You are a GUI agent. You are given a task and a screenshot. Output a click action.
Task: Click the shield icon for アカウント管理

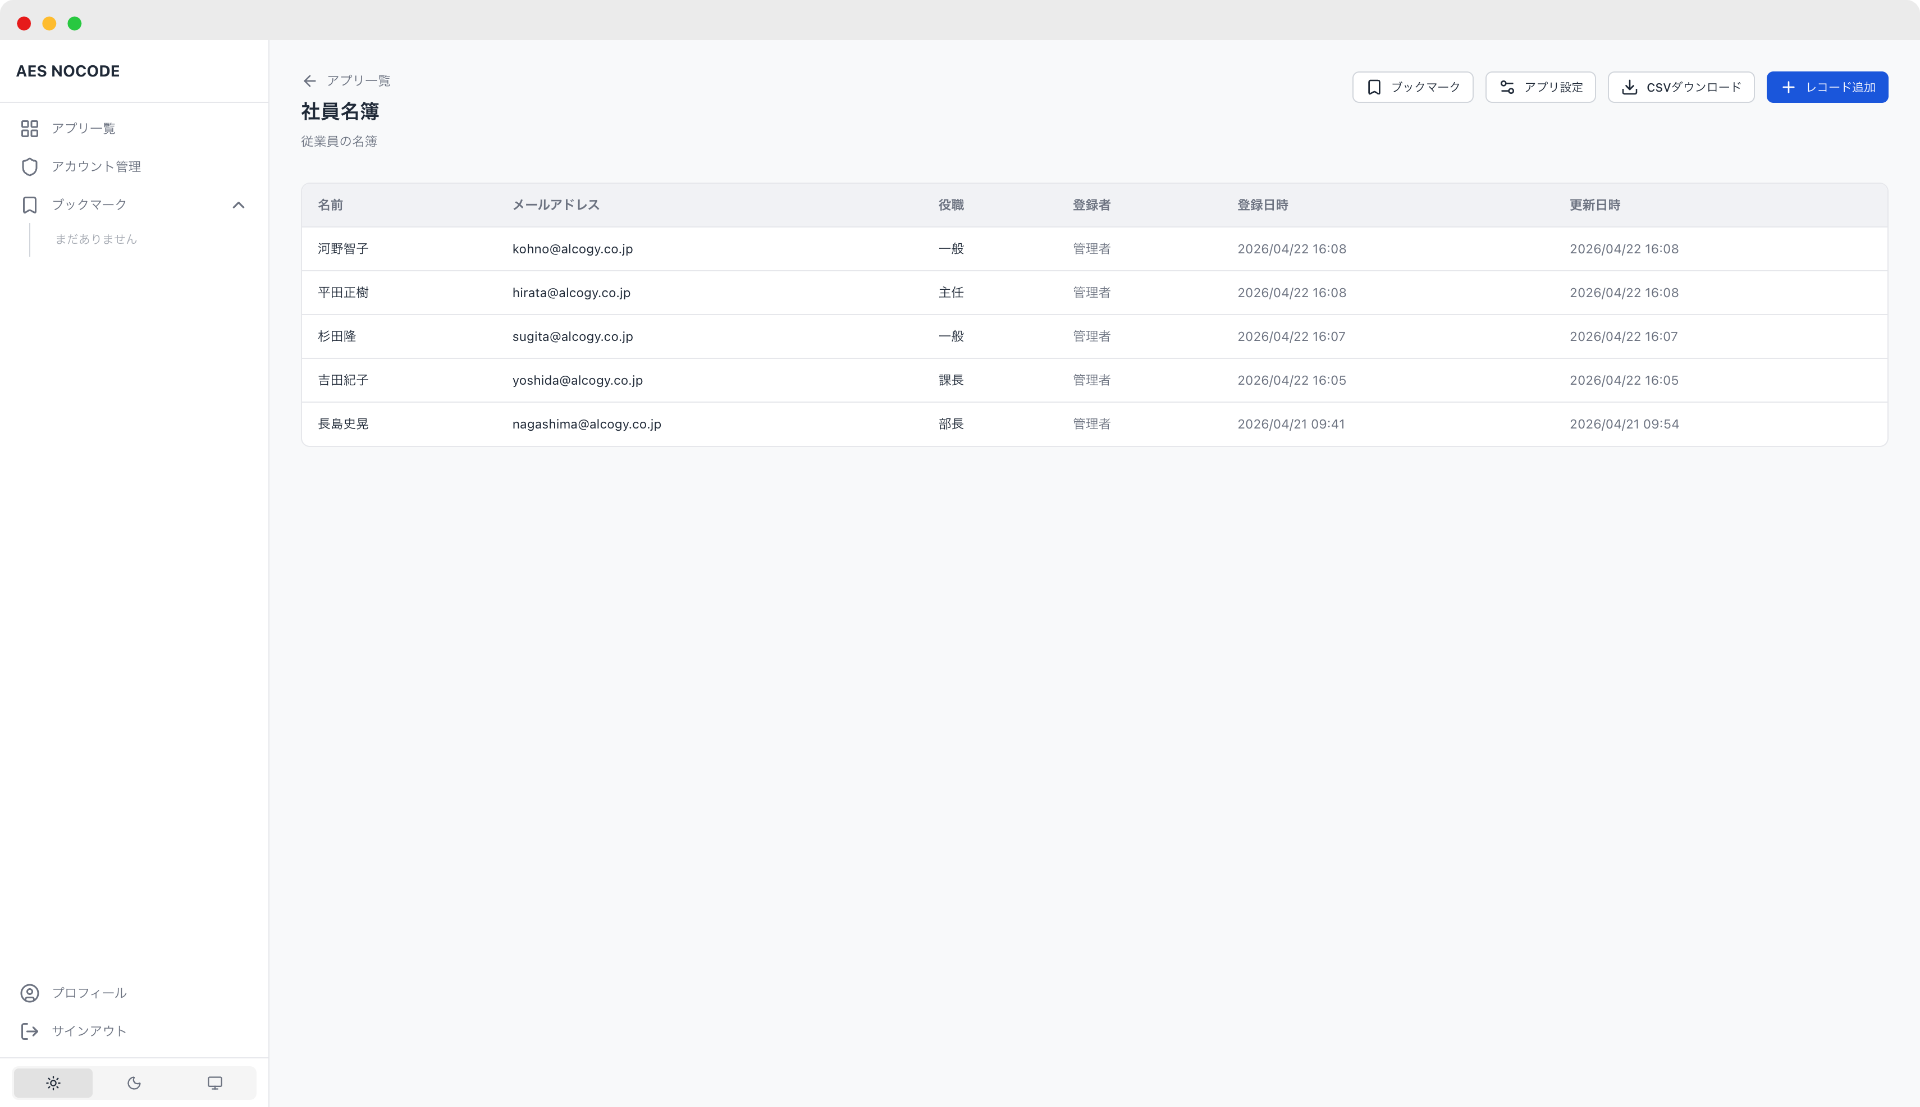29,167
